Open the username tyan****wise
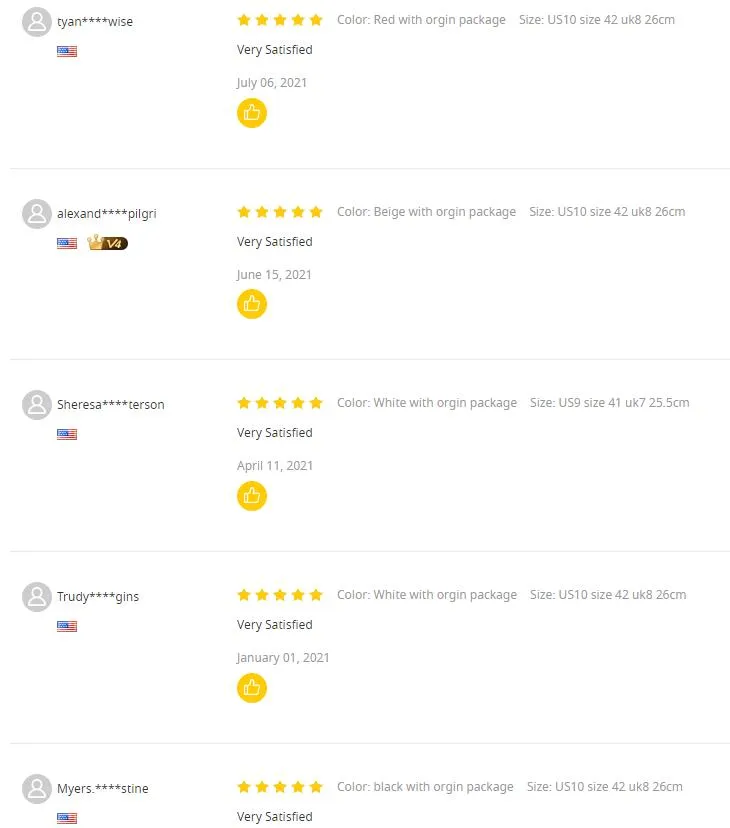The height and width of the screenshot is (828, 730). tap(95, 22)
